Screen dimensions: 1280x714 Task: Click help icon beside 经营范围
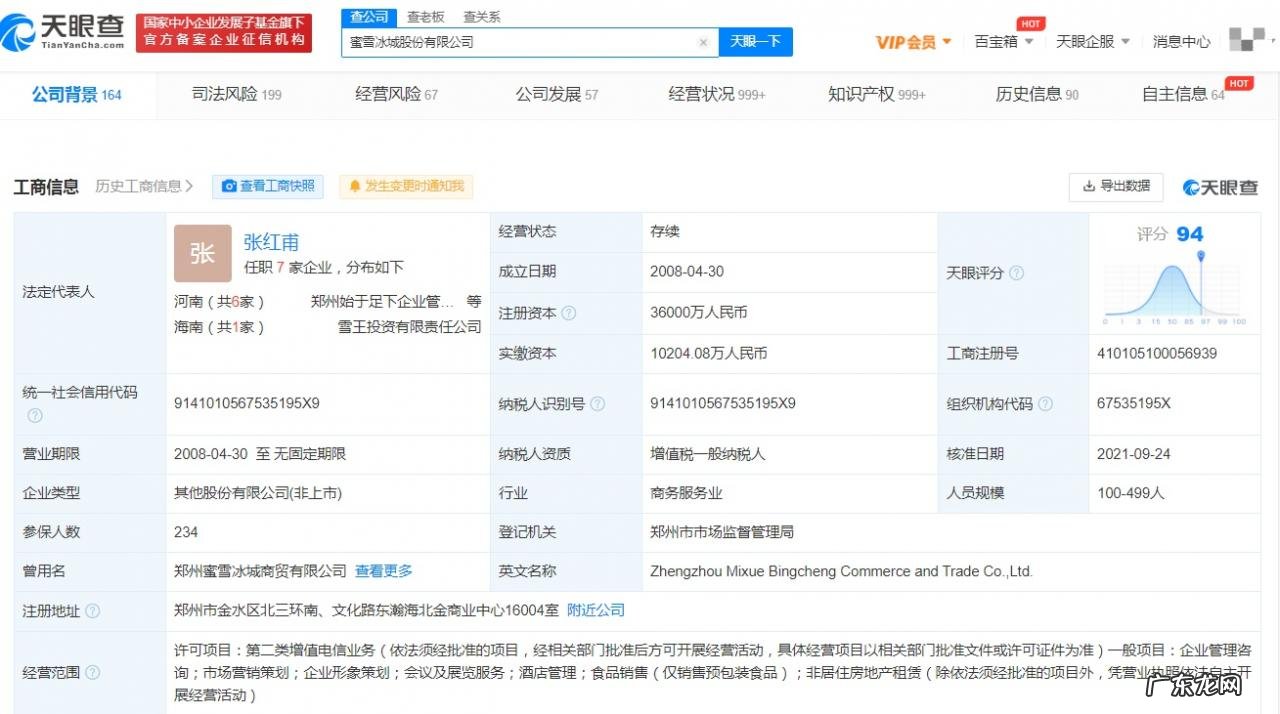pos(93,673)
